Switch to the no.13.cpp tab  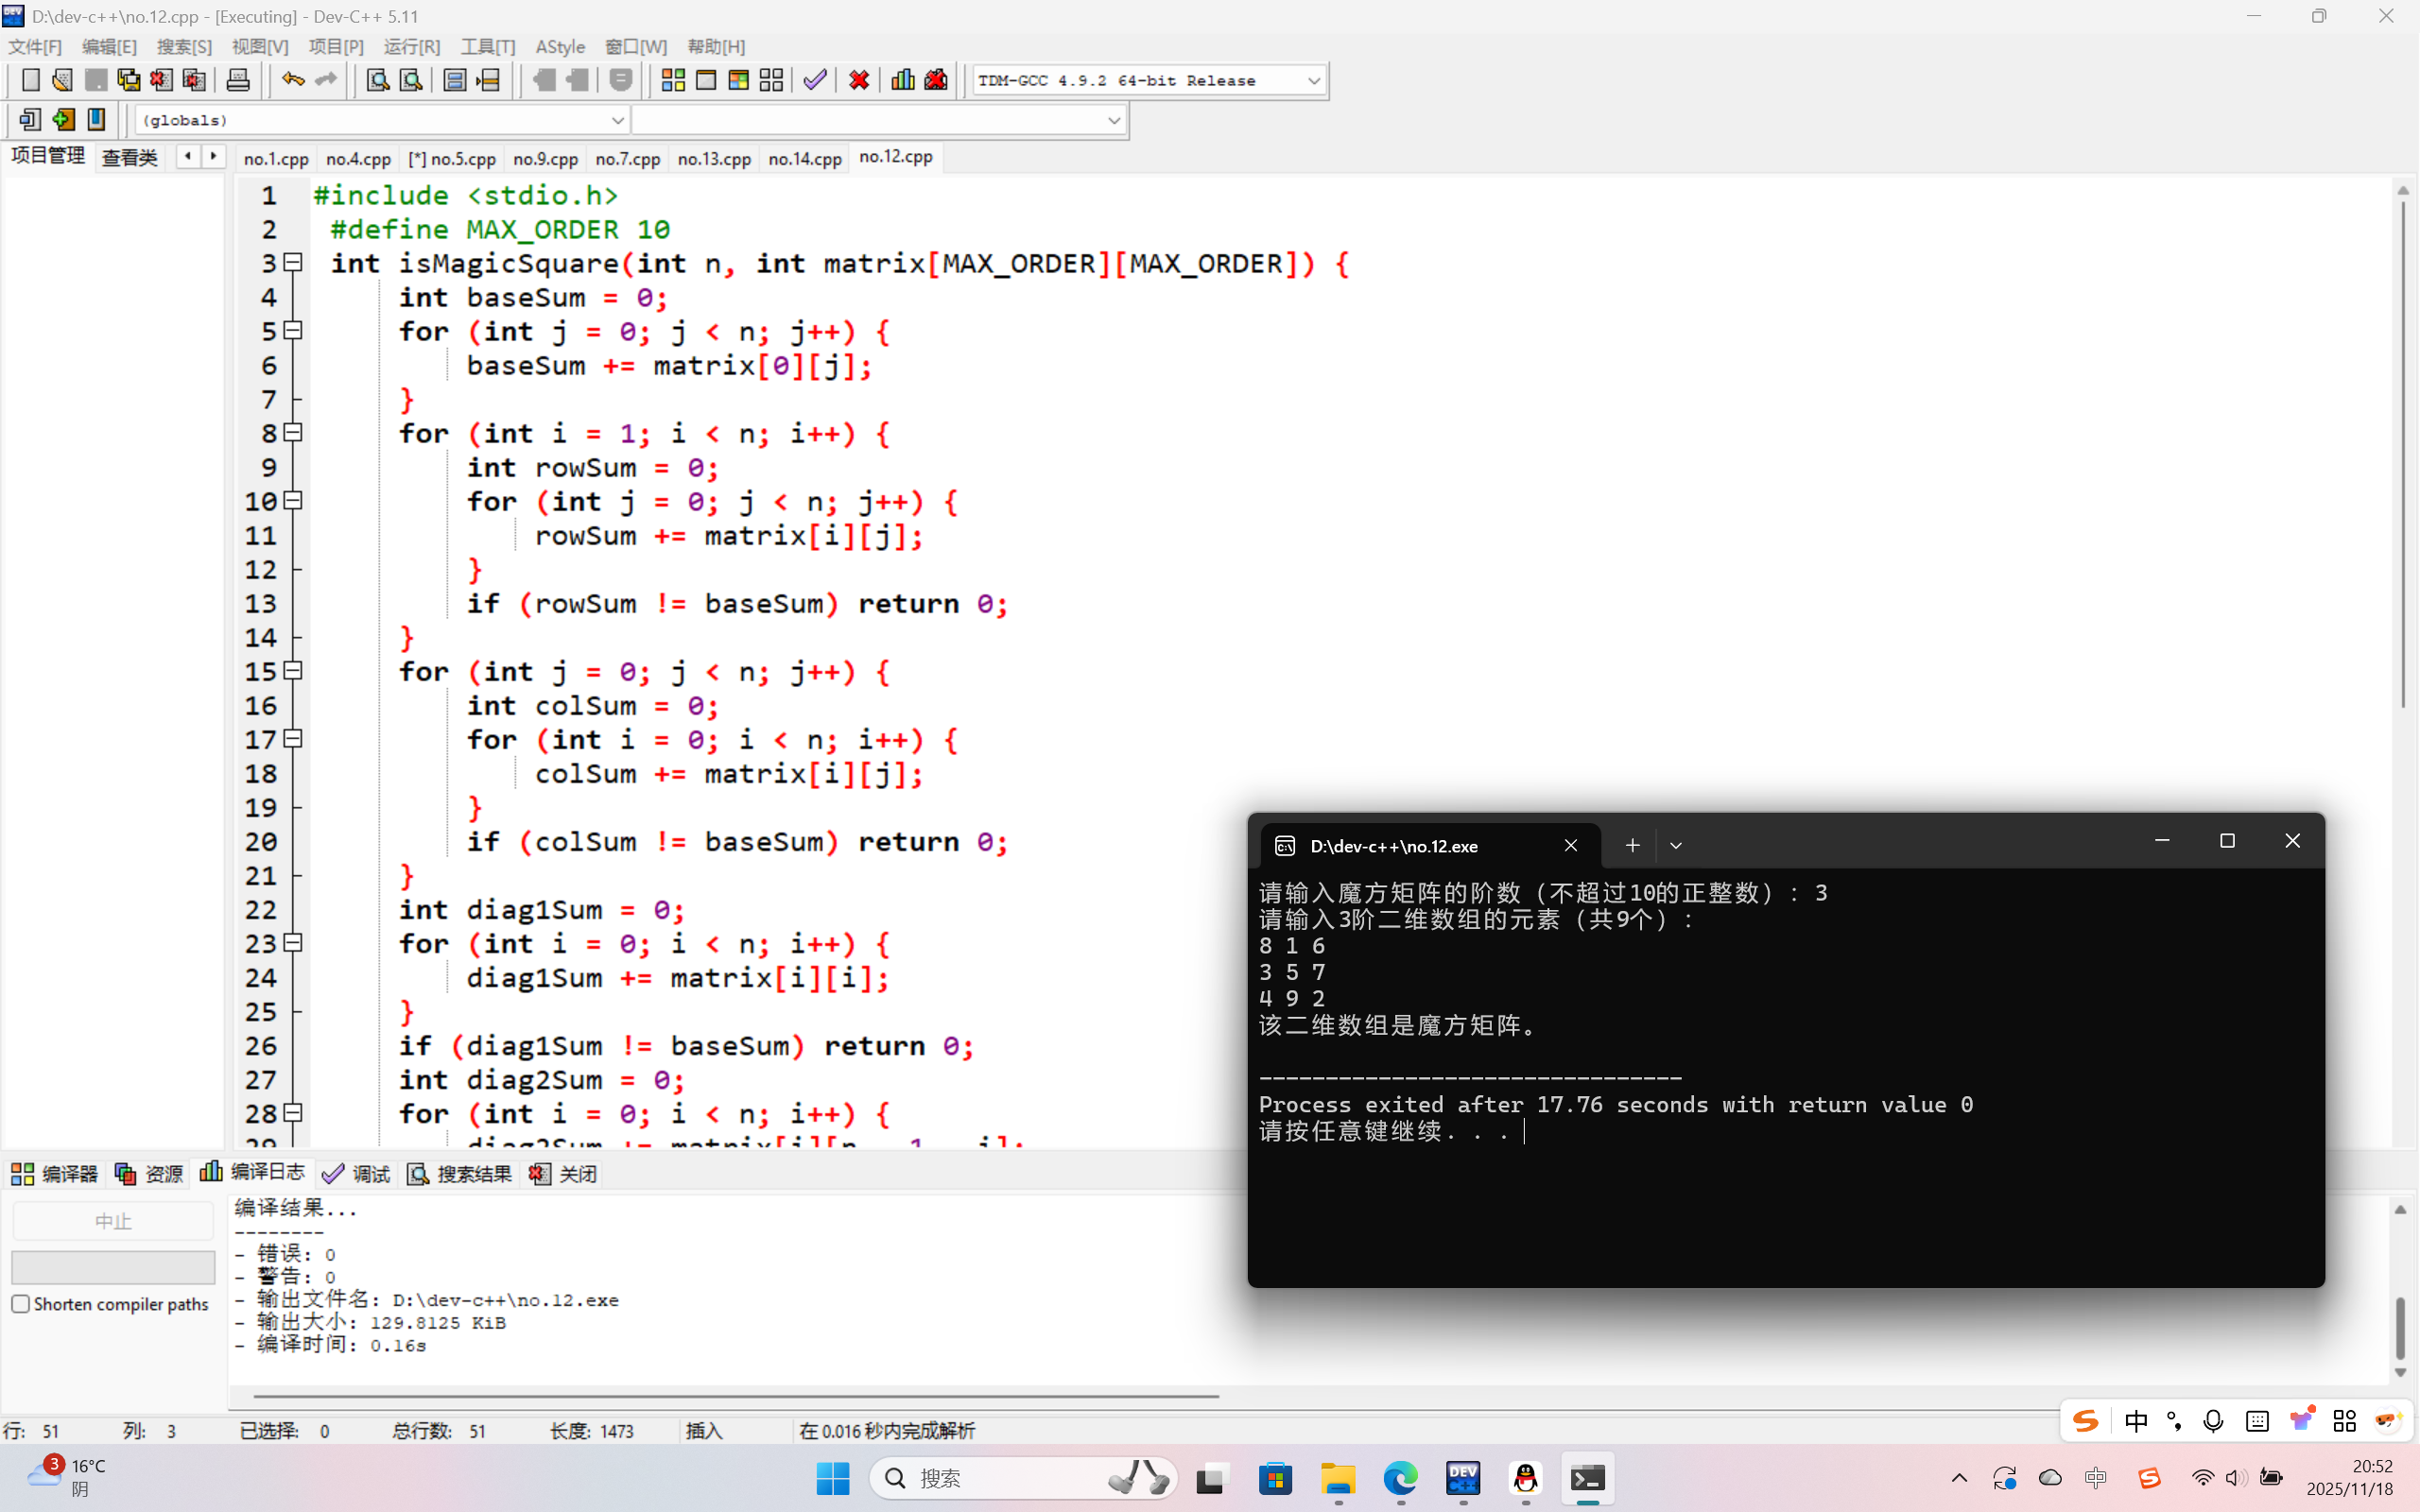713,159
